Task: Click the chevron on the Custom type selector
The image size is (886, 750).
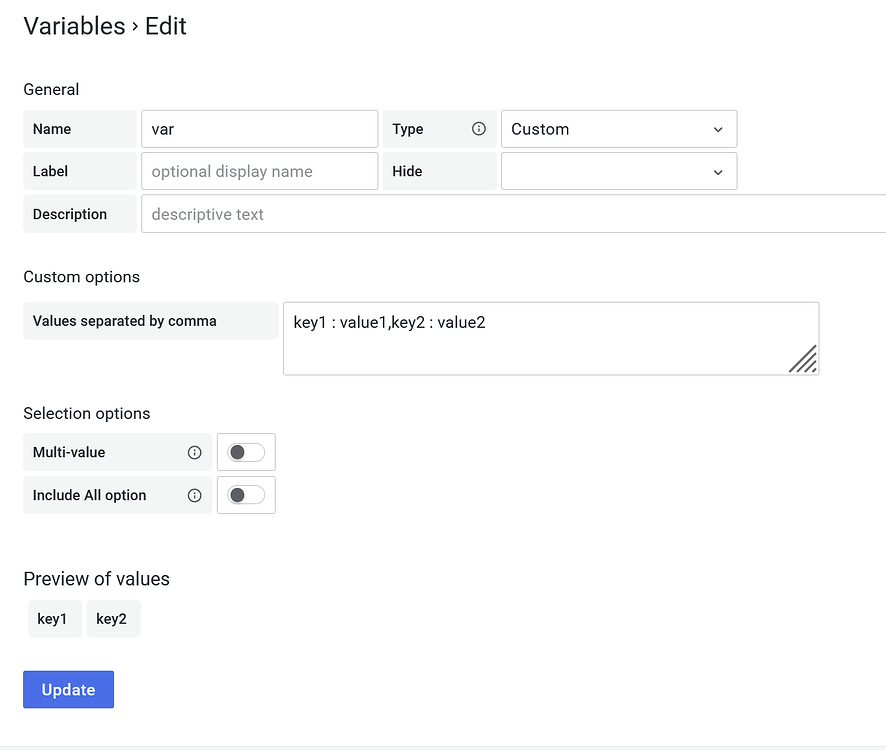Action: pos(718,128)
